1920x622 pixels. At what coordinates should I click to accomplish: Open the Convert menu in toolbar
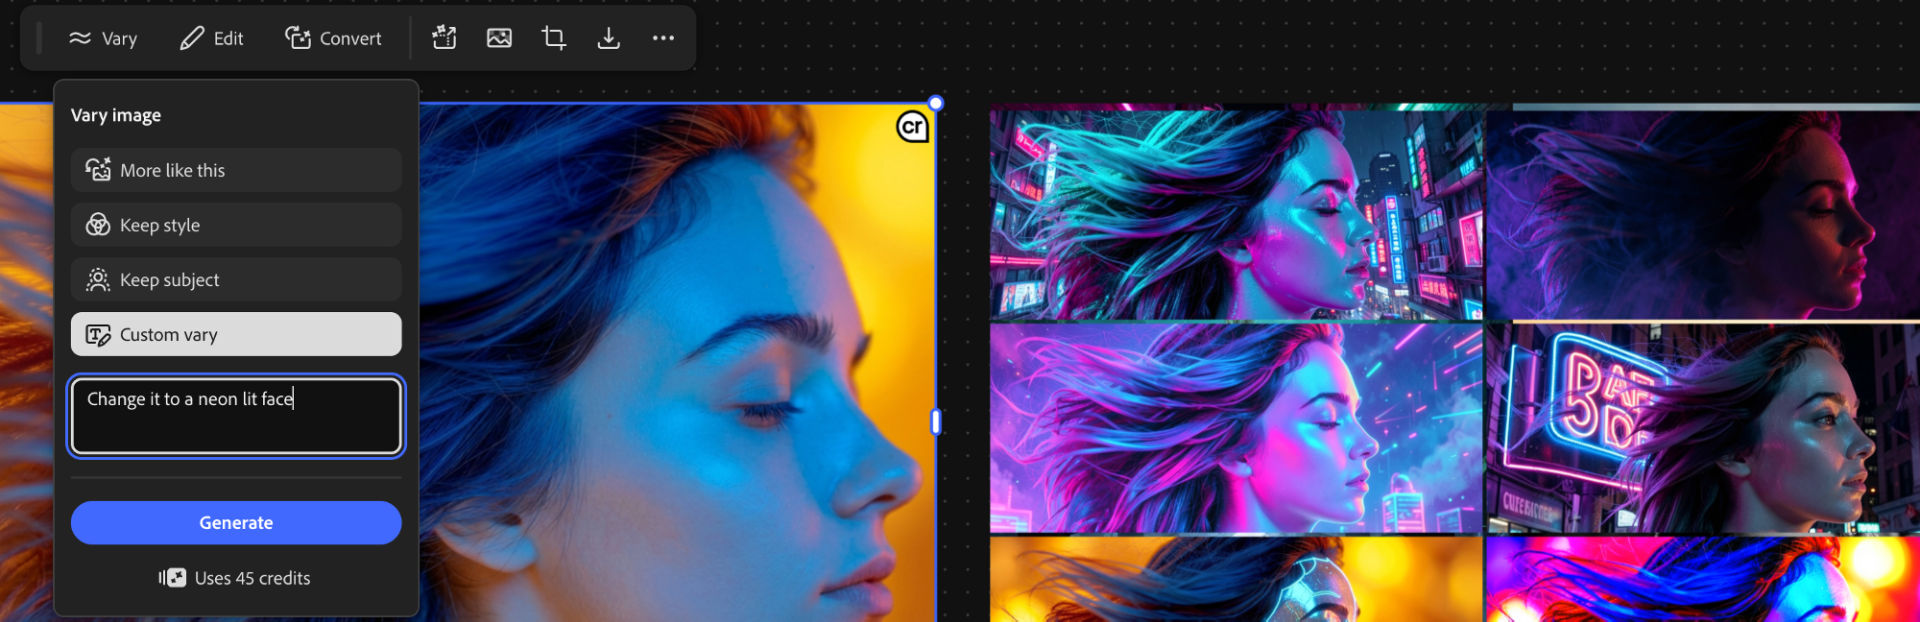[x=333, y=38]
